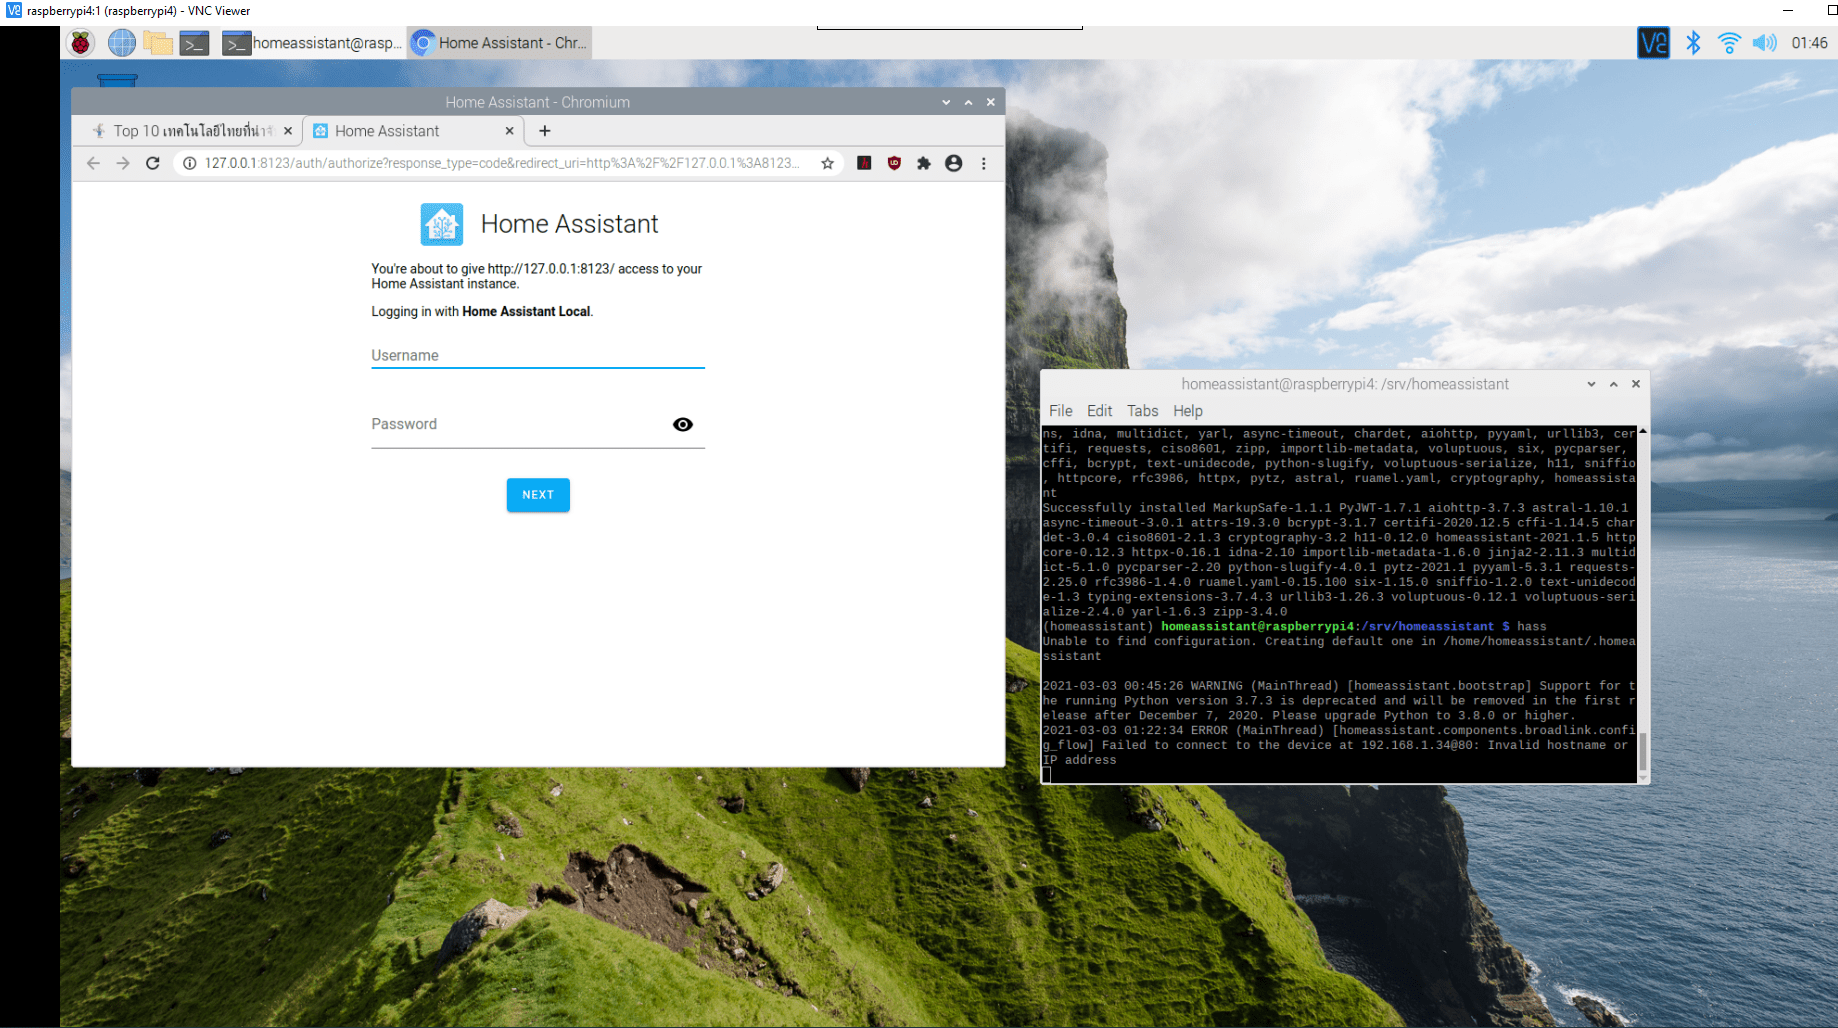1838x1028 pixels.
Task: Focus the Username field
Action: pos(538,355)
